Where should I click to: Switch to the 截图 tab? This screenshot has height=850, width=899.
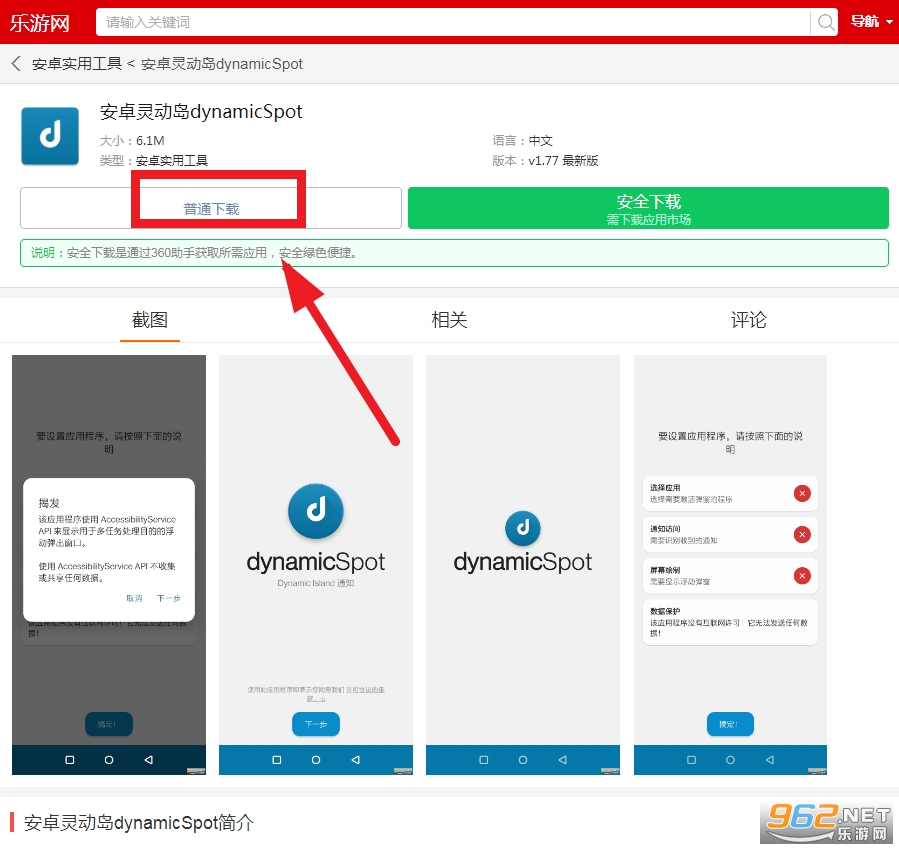pos(150,320)
